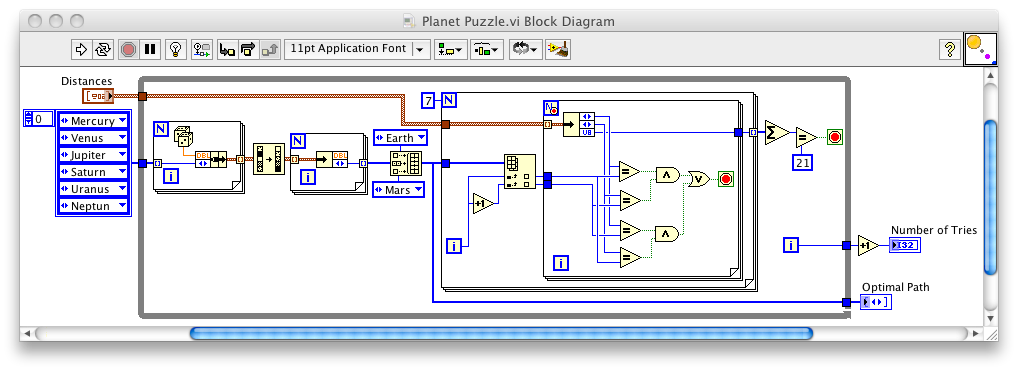
Task: Select the Earth enum constant
Action: click(401, 138)
